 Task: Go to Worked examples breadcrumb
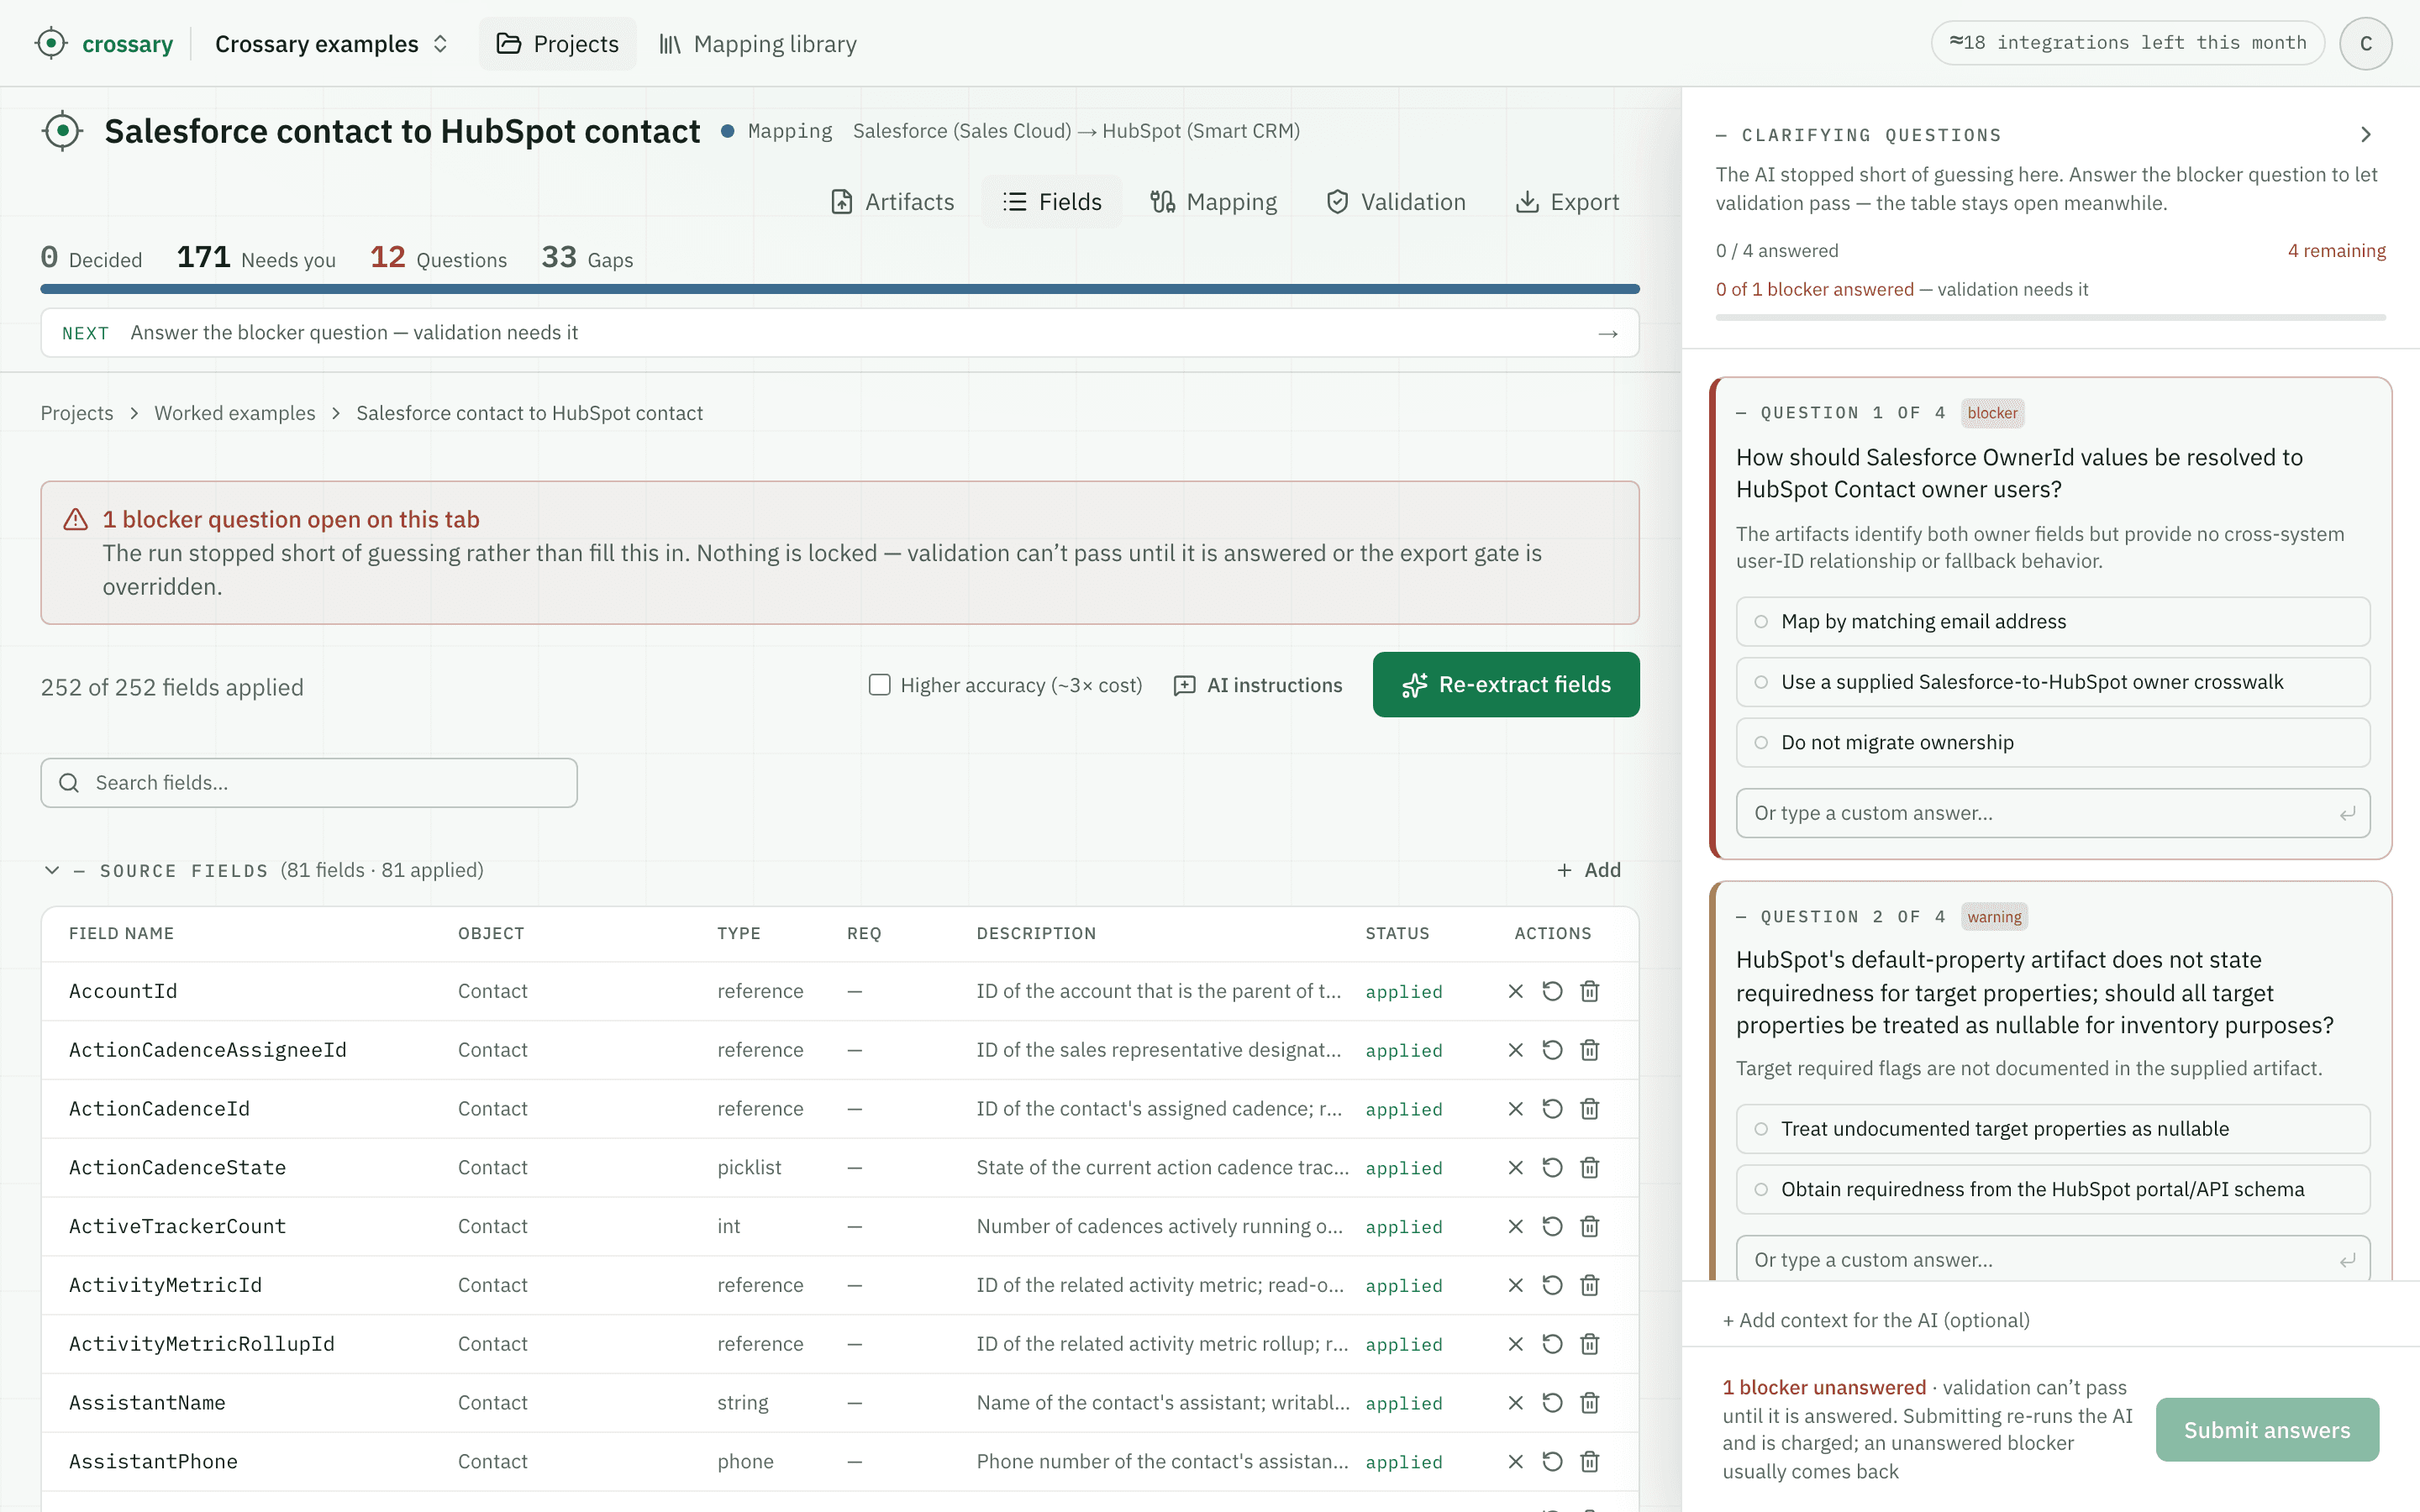tap(235, 413)
